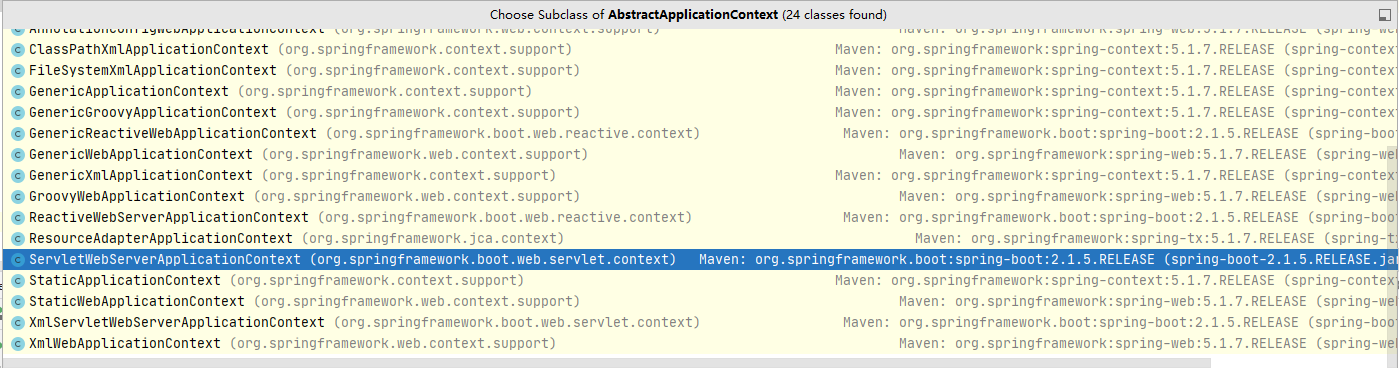Viewport: 1399px width, 368px height.
Task: Pick GenericWebApplicationContext class name
Action: 141,154
